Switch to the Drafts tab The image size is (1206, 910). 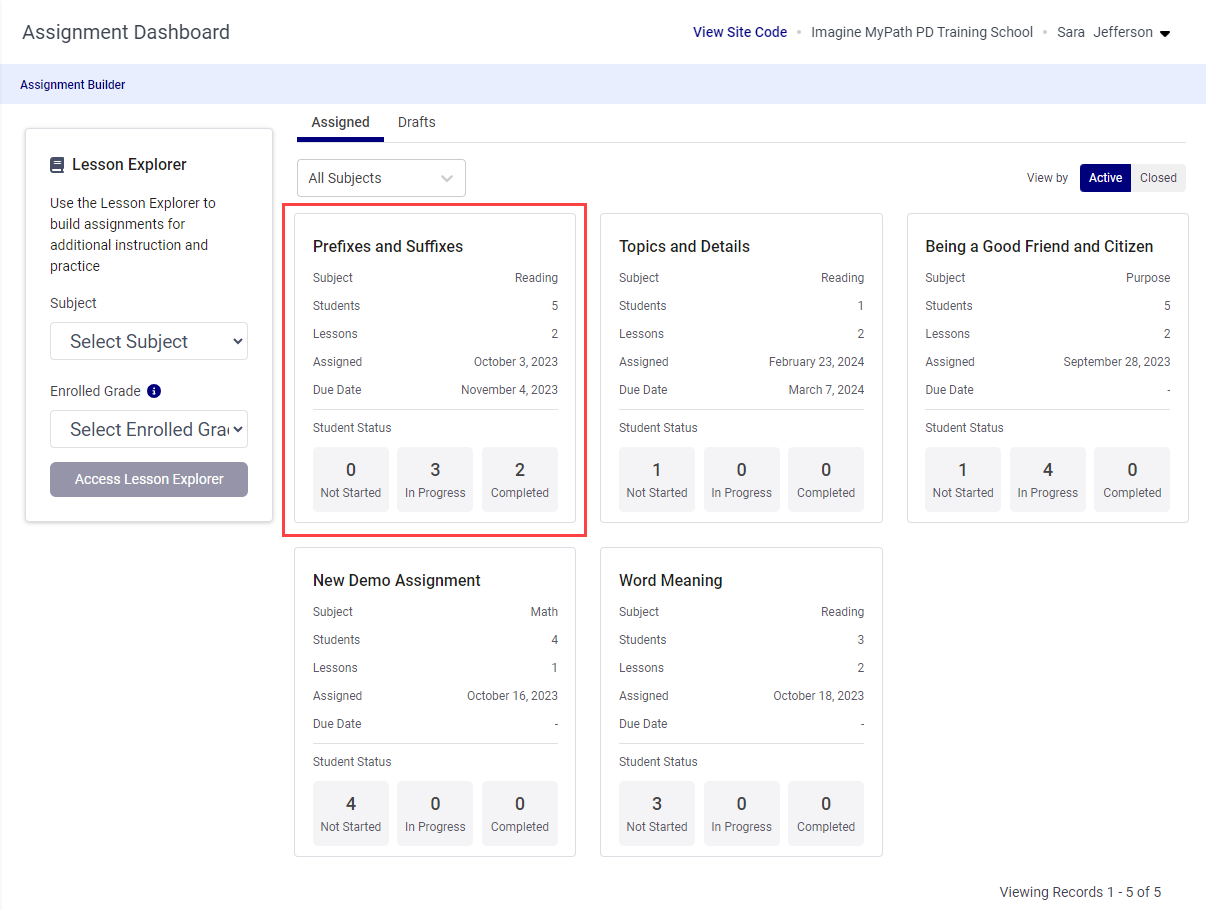(x=416, y=122)
